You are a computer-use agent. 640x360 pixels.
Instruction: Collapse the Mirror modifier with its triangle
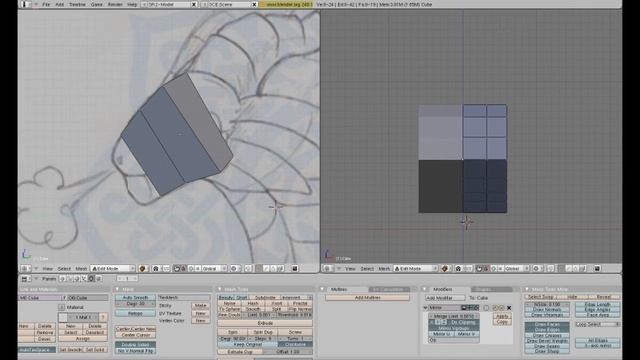(x=426, y=308)
